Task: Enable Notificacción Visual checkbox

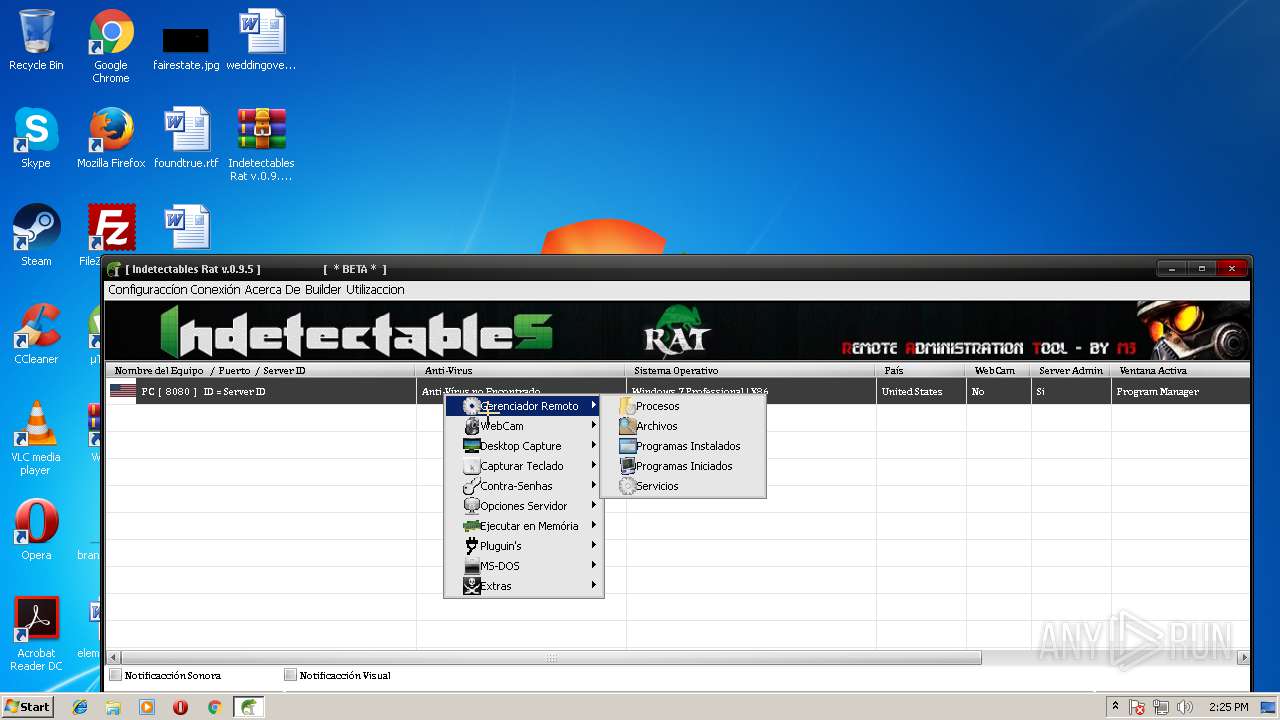Action: coord(291,675)
